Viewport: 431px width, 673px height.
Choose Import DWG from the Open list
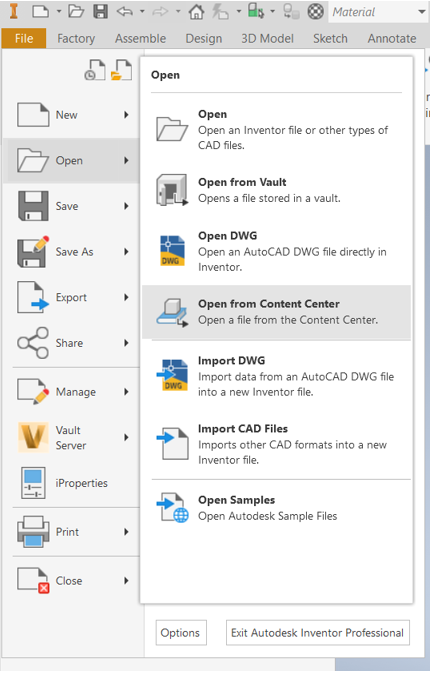pos(276,376)
